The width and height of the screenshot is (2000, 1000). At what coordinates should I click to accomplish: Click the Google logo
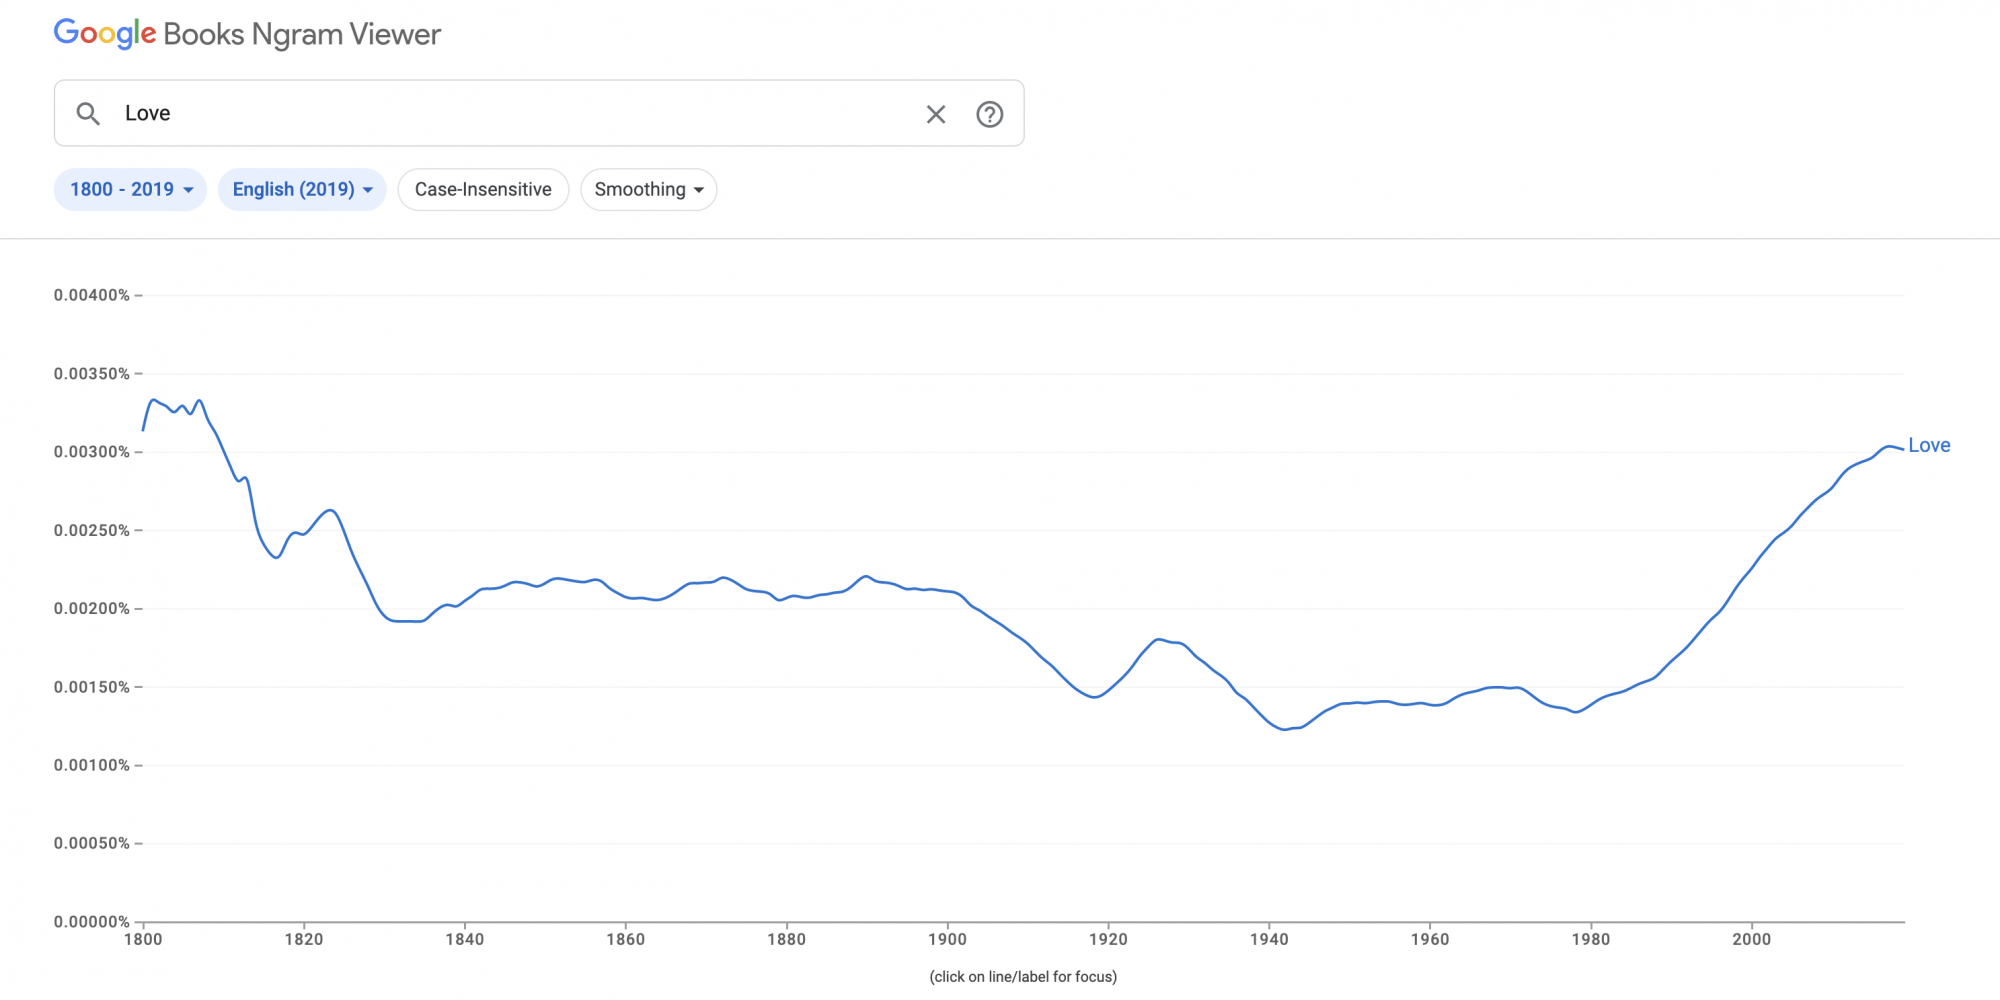coord(104,33)
